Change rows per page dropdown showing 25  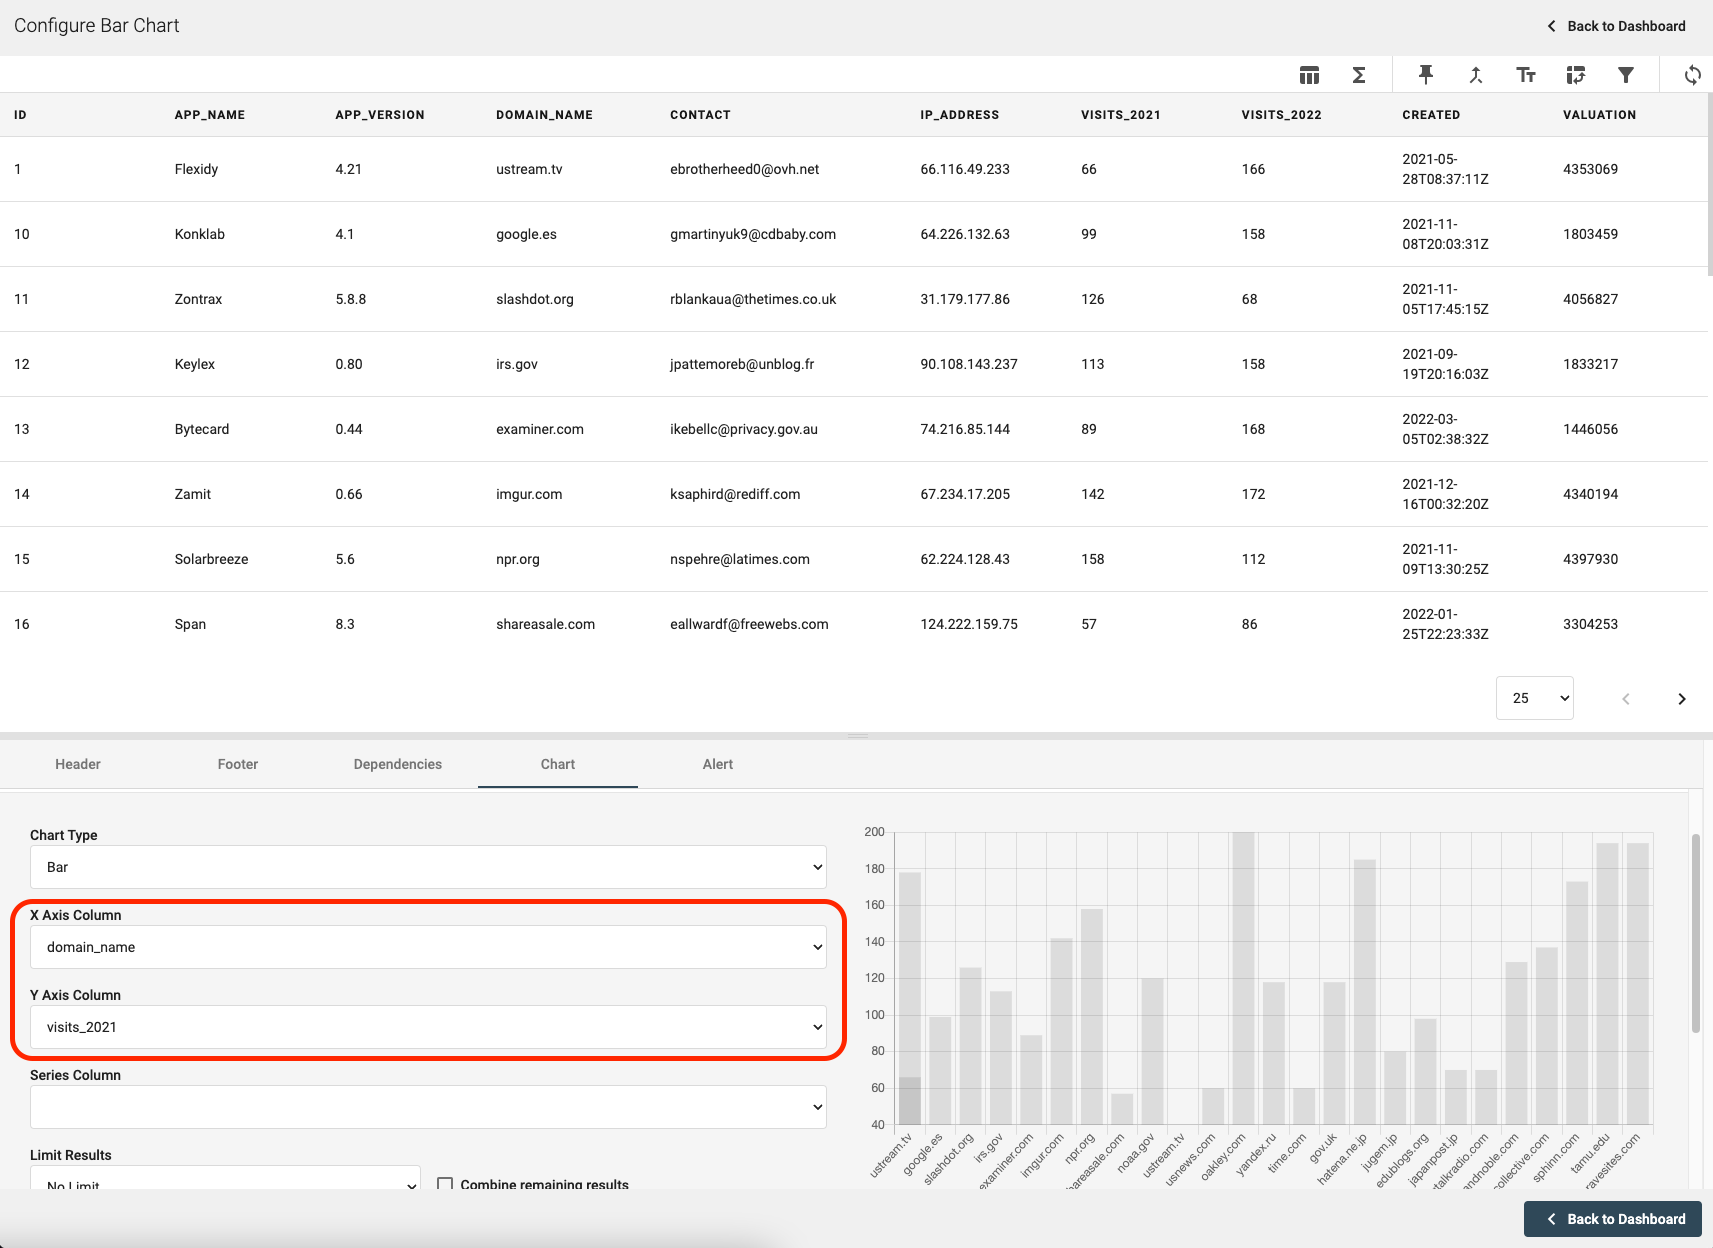point(1534,698)
